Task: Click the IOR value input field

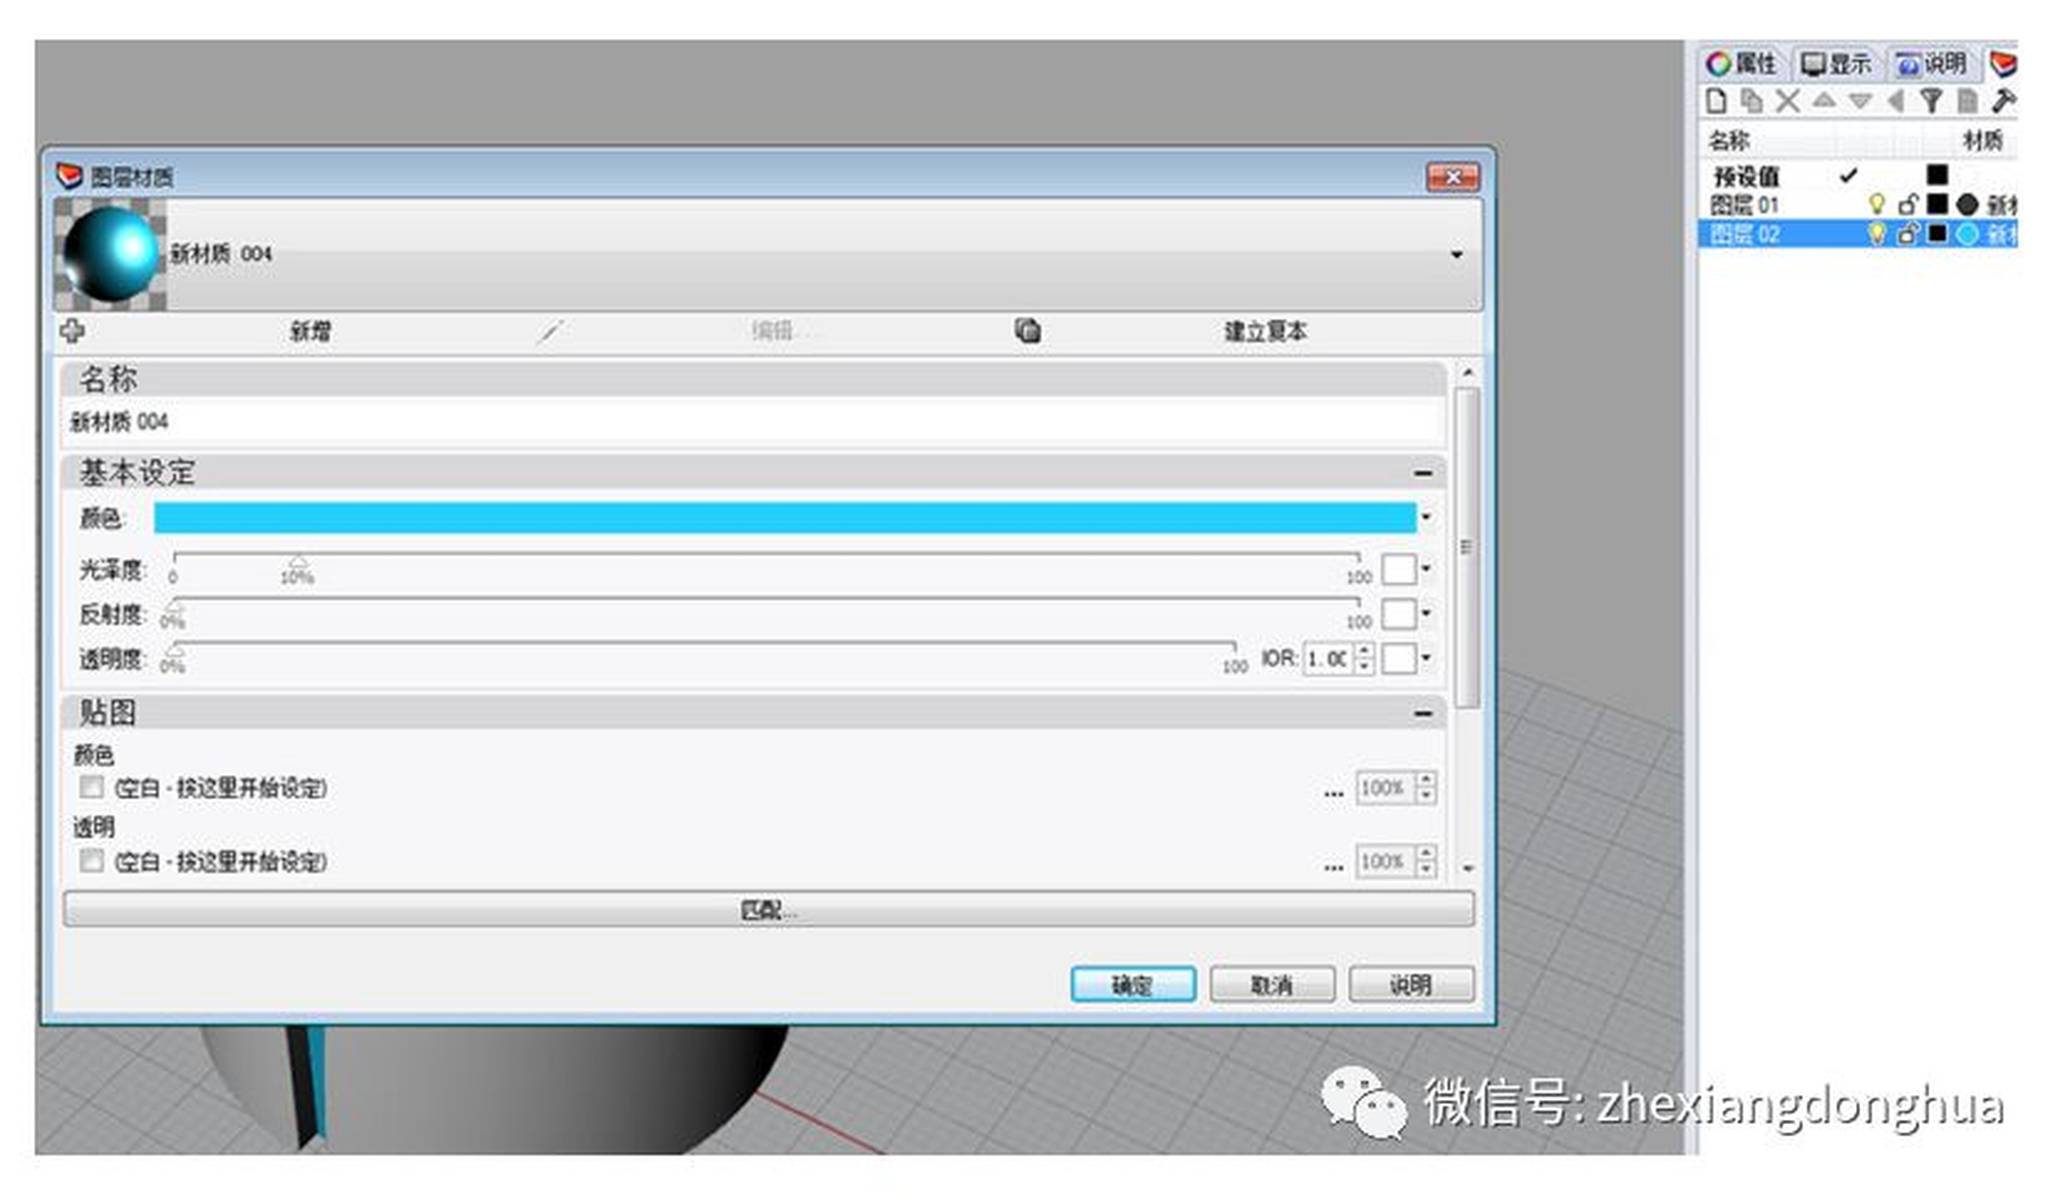Action: pos(1329,658)
